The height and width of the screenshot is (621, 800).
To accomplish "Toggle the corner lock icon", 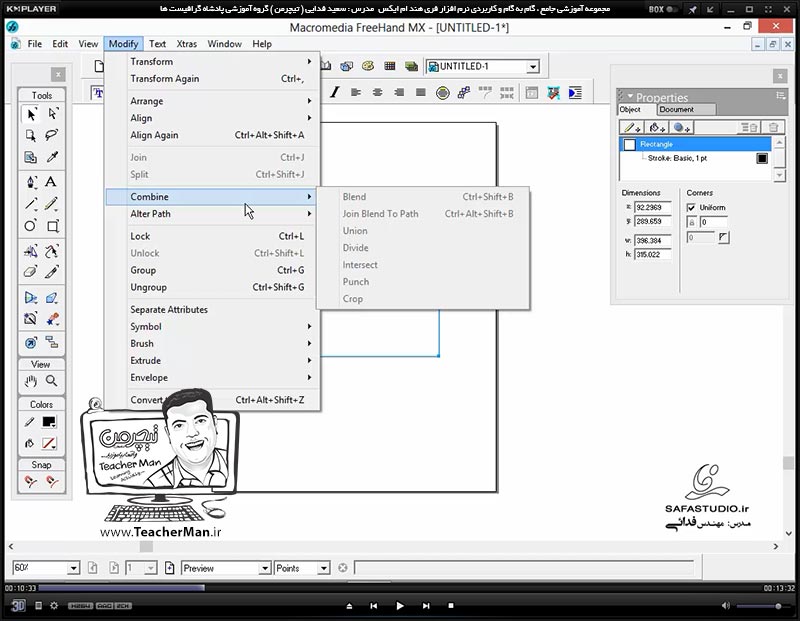I will [692, 222].
